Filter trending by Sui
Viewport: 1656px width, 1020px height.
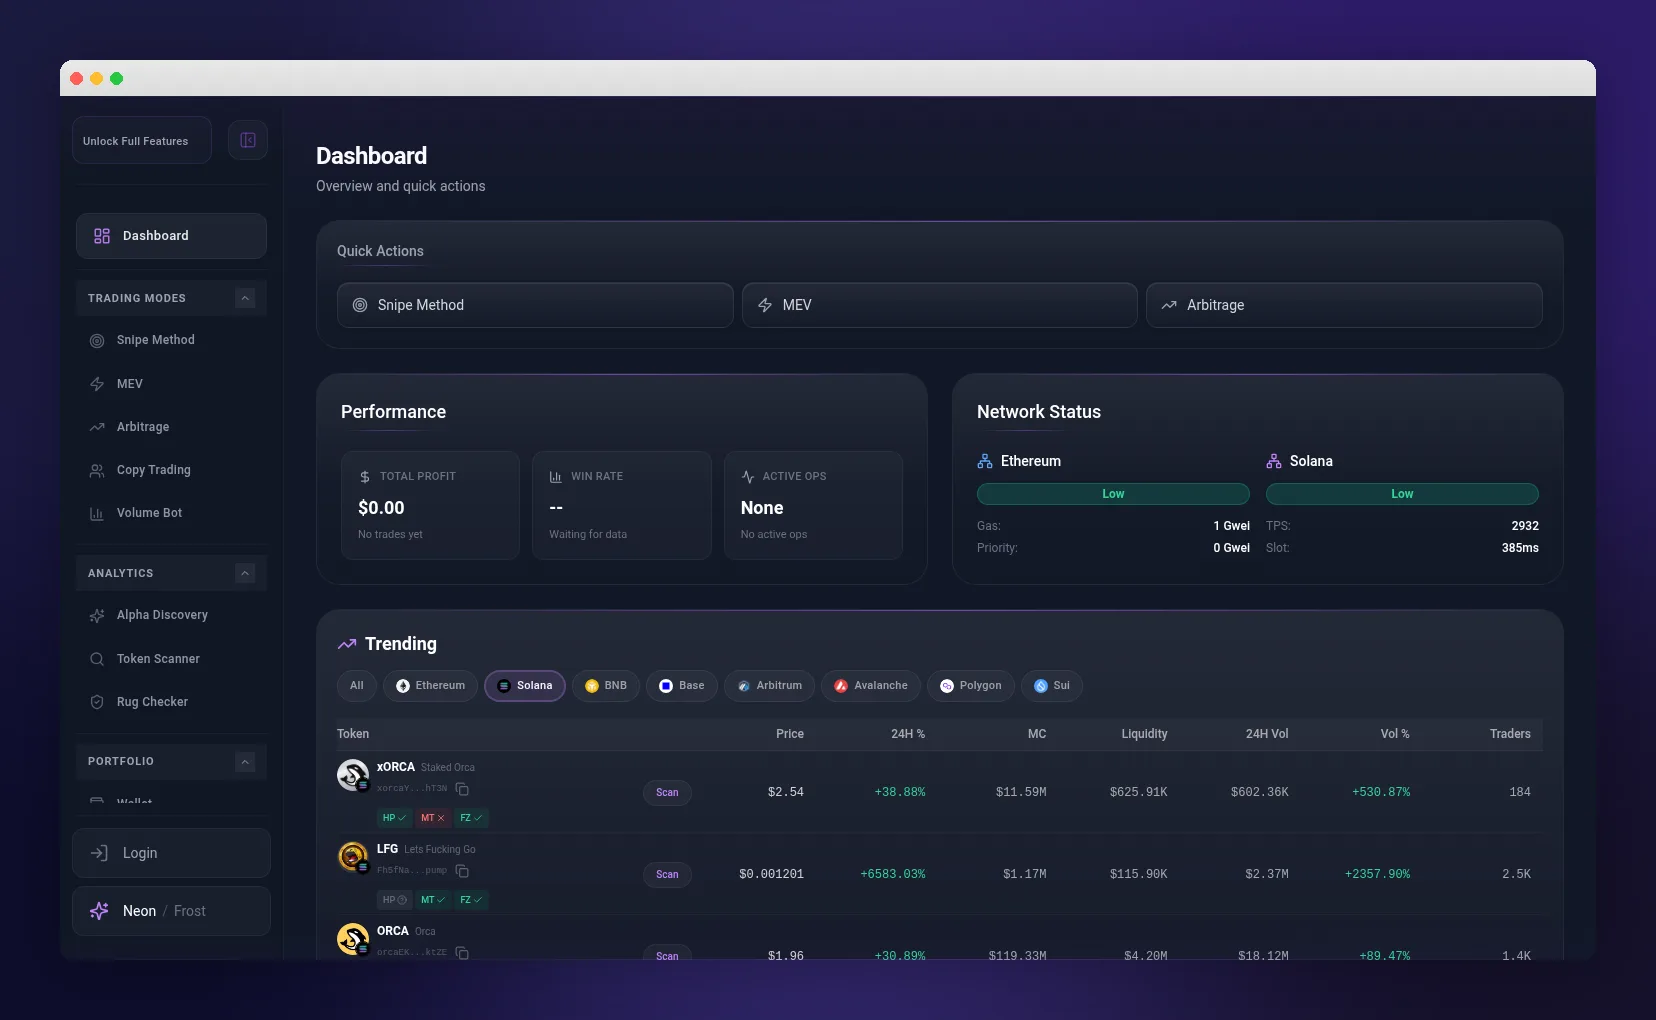click(1052, 686)
